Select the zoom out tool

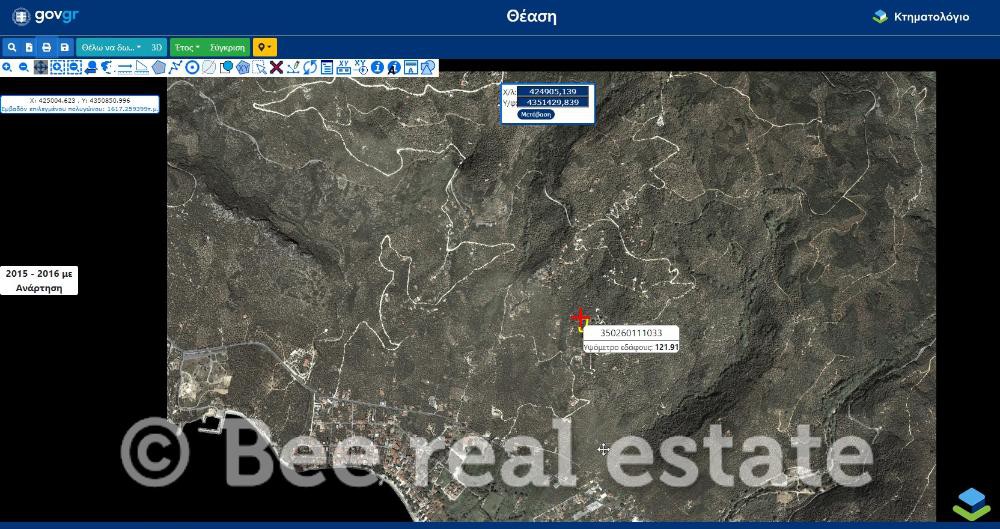(x=24, y=68)
